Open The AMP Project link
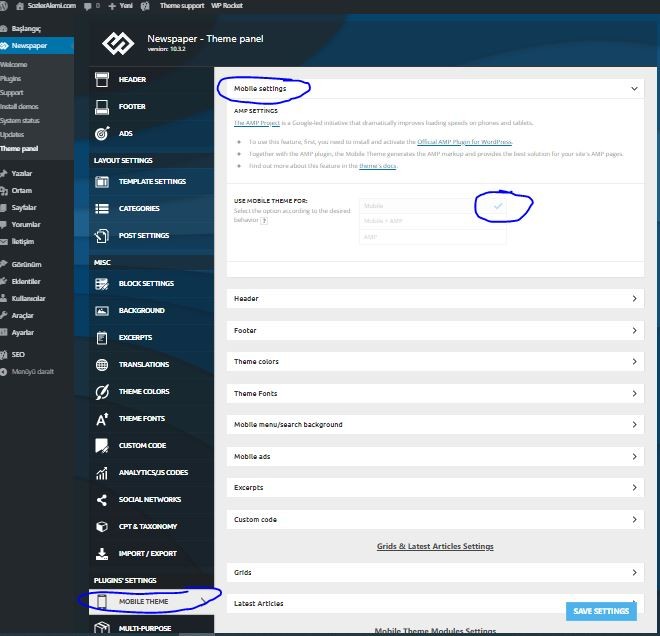The width and height of the screenshot is (660, 636). coord(257,123)
